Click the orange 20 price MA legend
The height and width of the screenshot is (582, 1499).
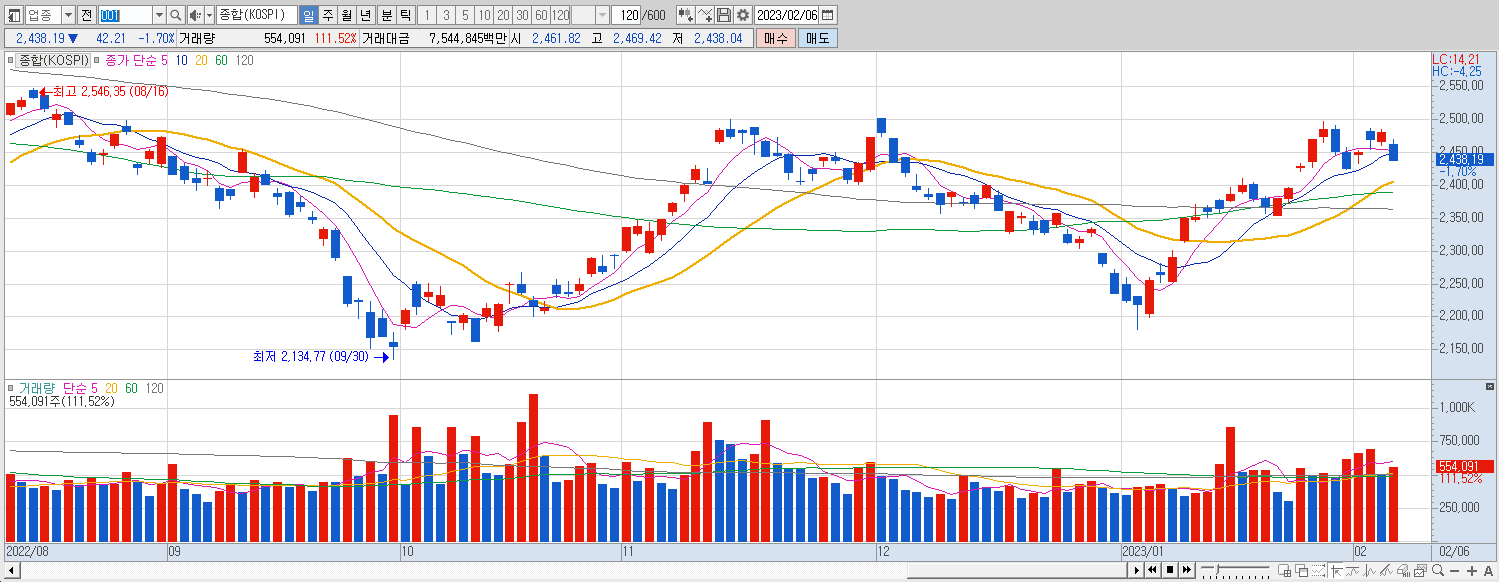click(201, 60)
